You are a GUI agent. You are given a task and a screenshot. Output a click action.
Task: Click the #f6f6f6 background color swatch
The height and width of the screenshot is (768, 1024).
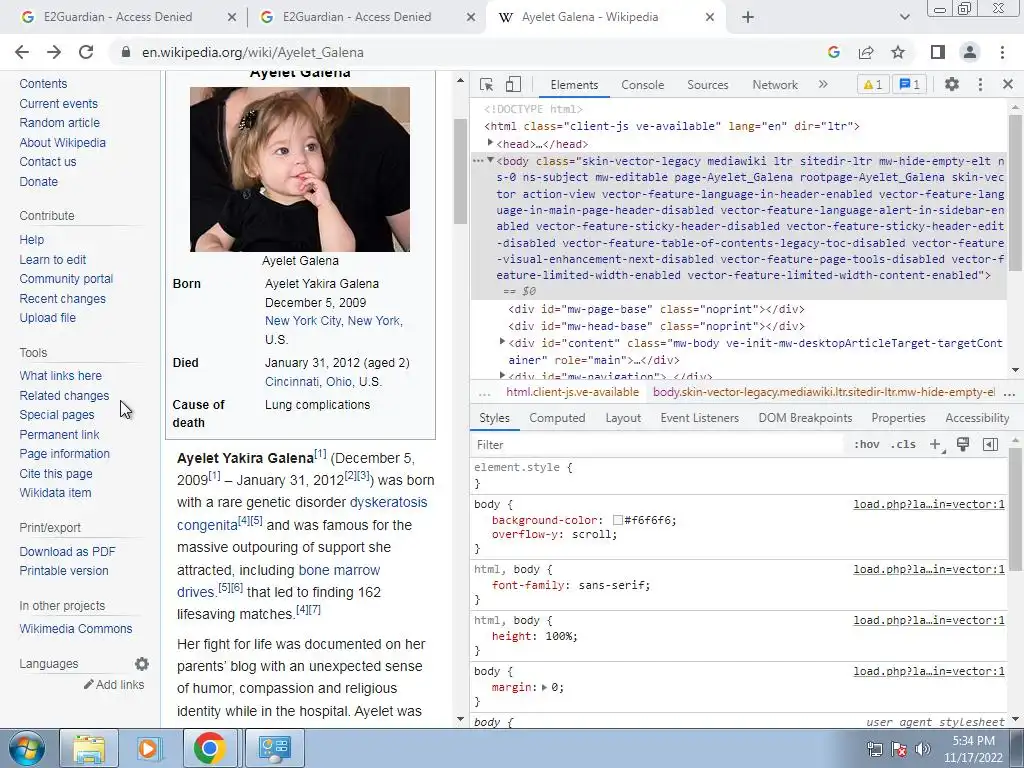(x=617, y=520)
